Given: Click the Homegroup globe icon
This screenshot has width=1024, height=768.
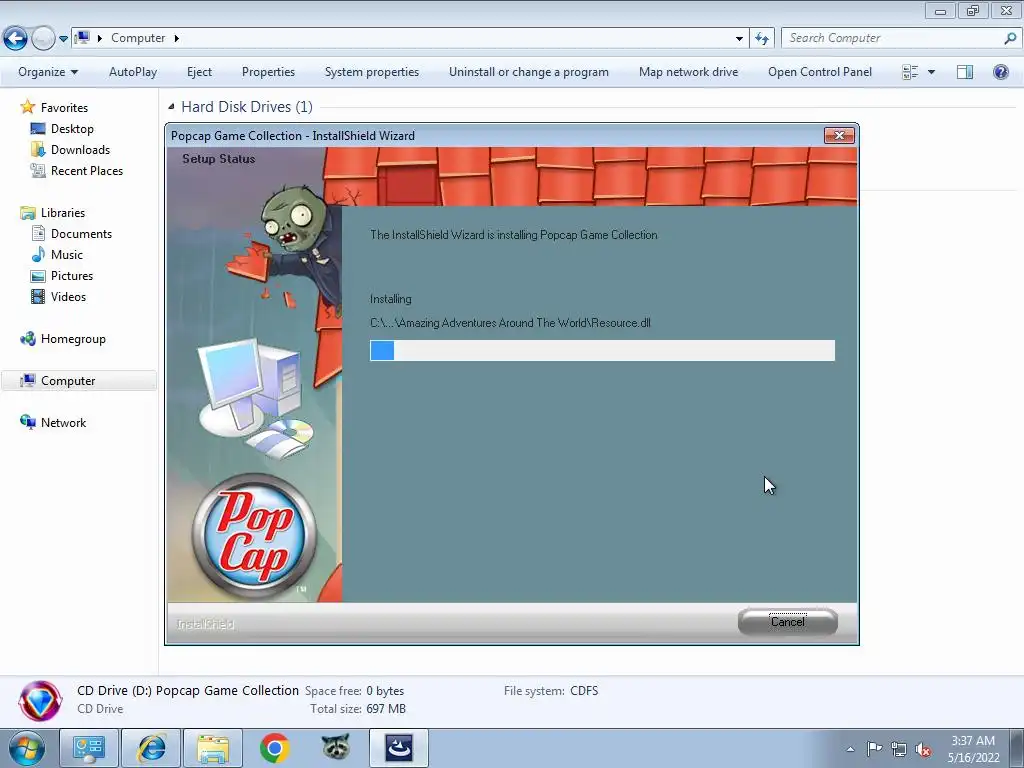Looking at the screenshot, I should pyautogui.click(x=27, y=339).
